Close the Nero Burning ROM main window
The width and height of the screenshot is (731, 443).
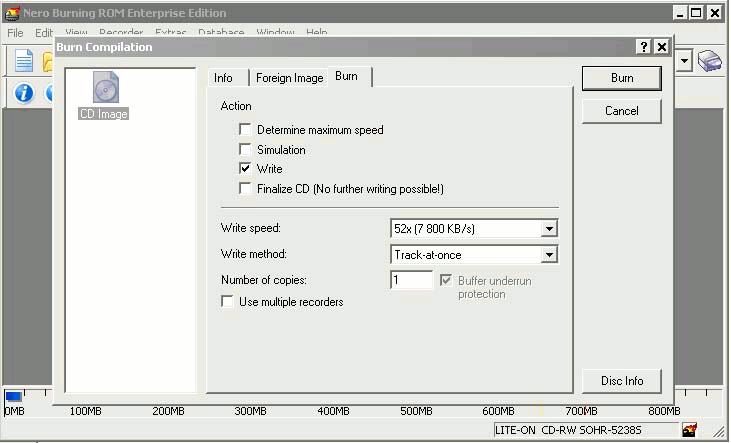pos(715,13)
